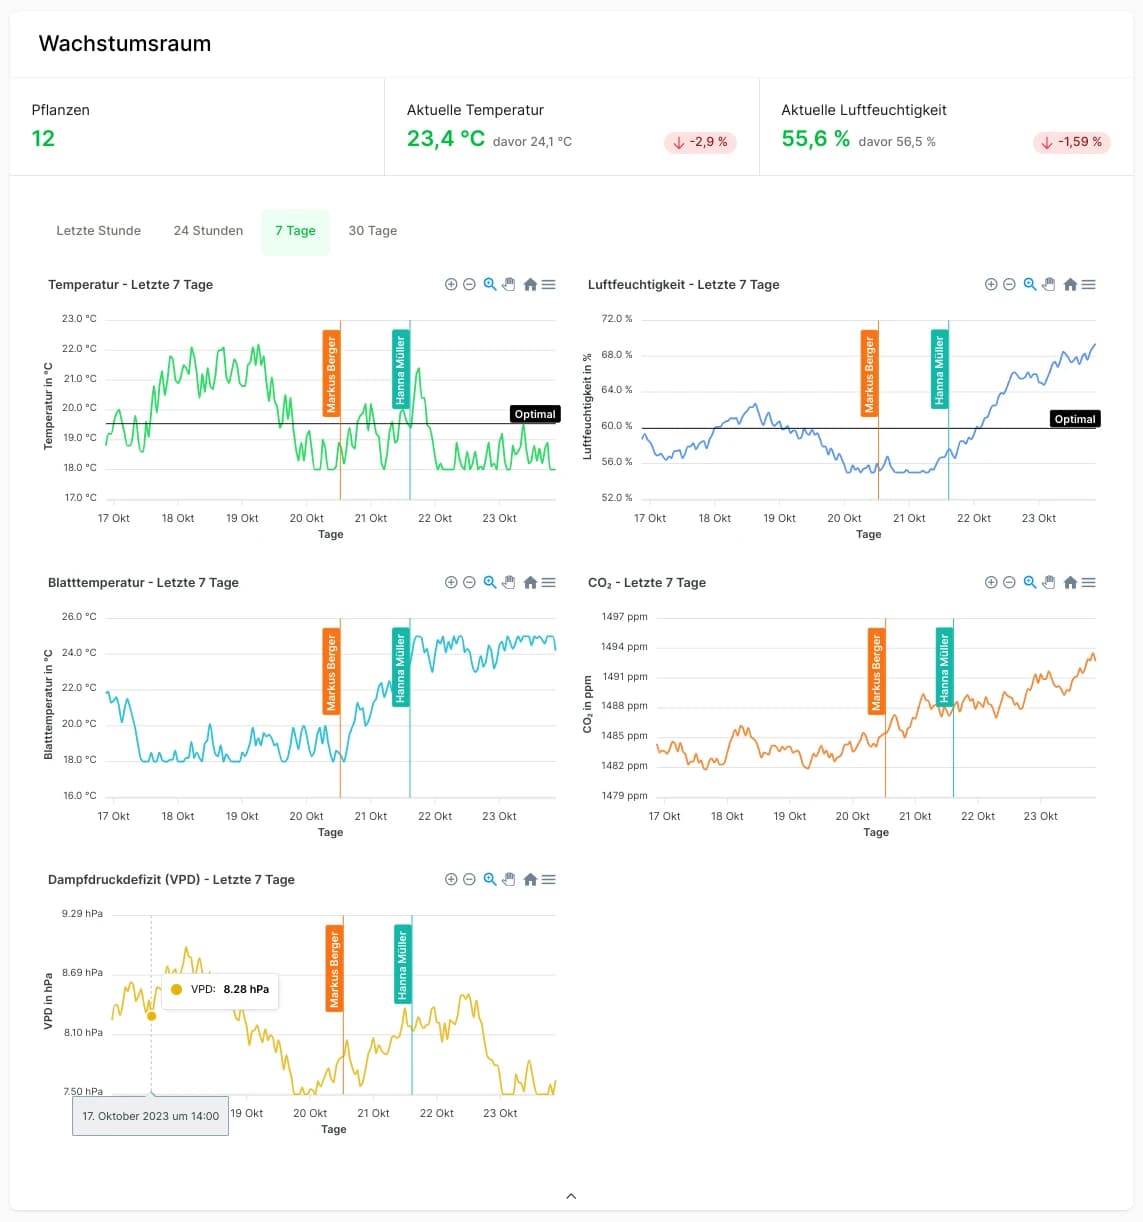Viewport: 1143px width, 1222px height.
Task: Activate the pan hand tool on CO₂ chart
Action: point(1049,582)
